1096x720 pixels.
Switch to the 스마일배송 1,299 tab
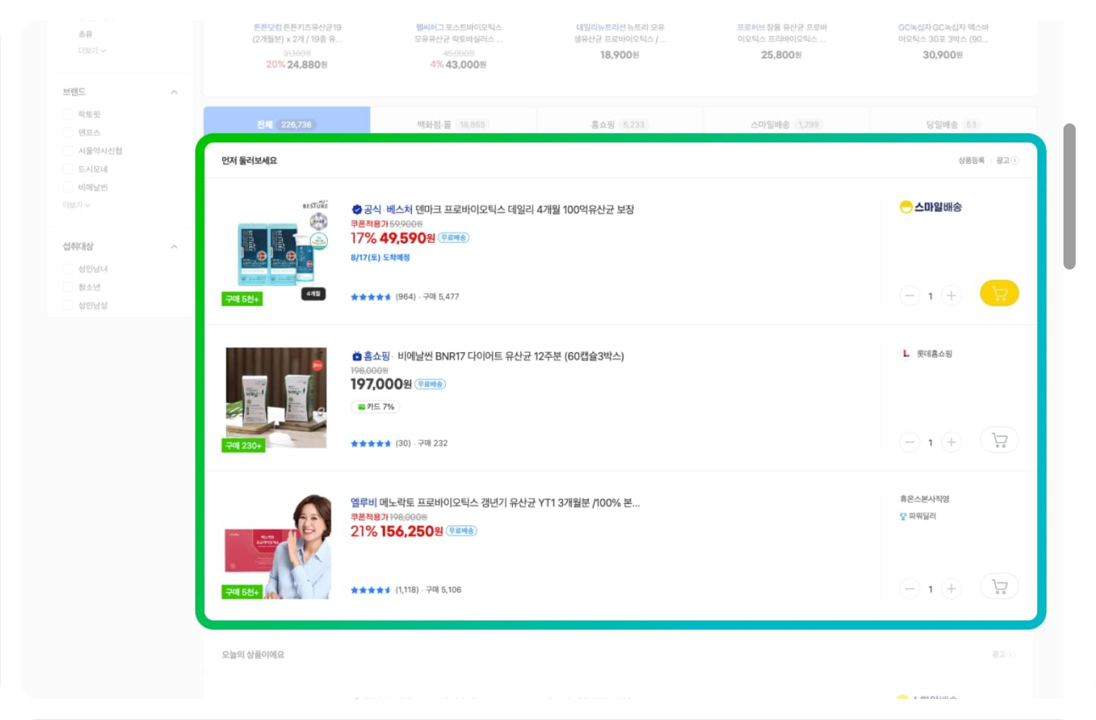786,124
